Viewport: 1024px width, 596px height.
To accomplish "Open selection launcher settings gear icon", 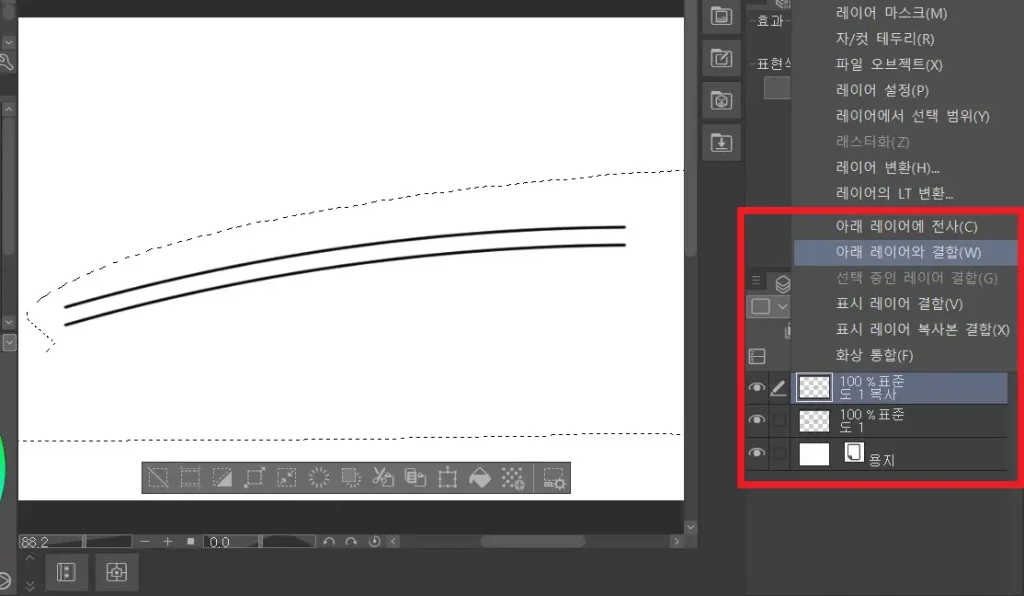I will (x=554, y=478).
